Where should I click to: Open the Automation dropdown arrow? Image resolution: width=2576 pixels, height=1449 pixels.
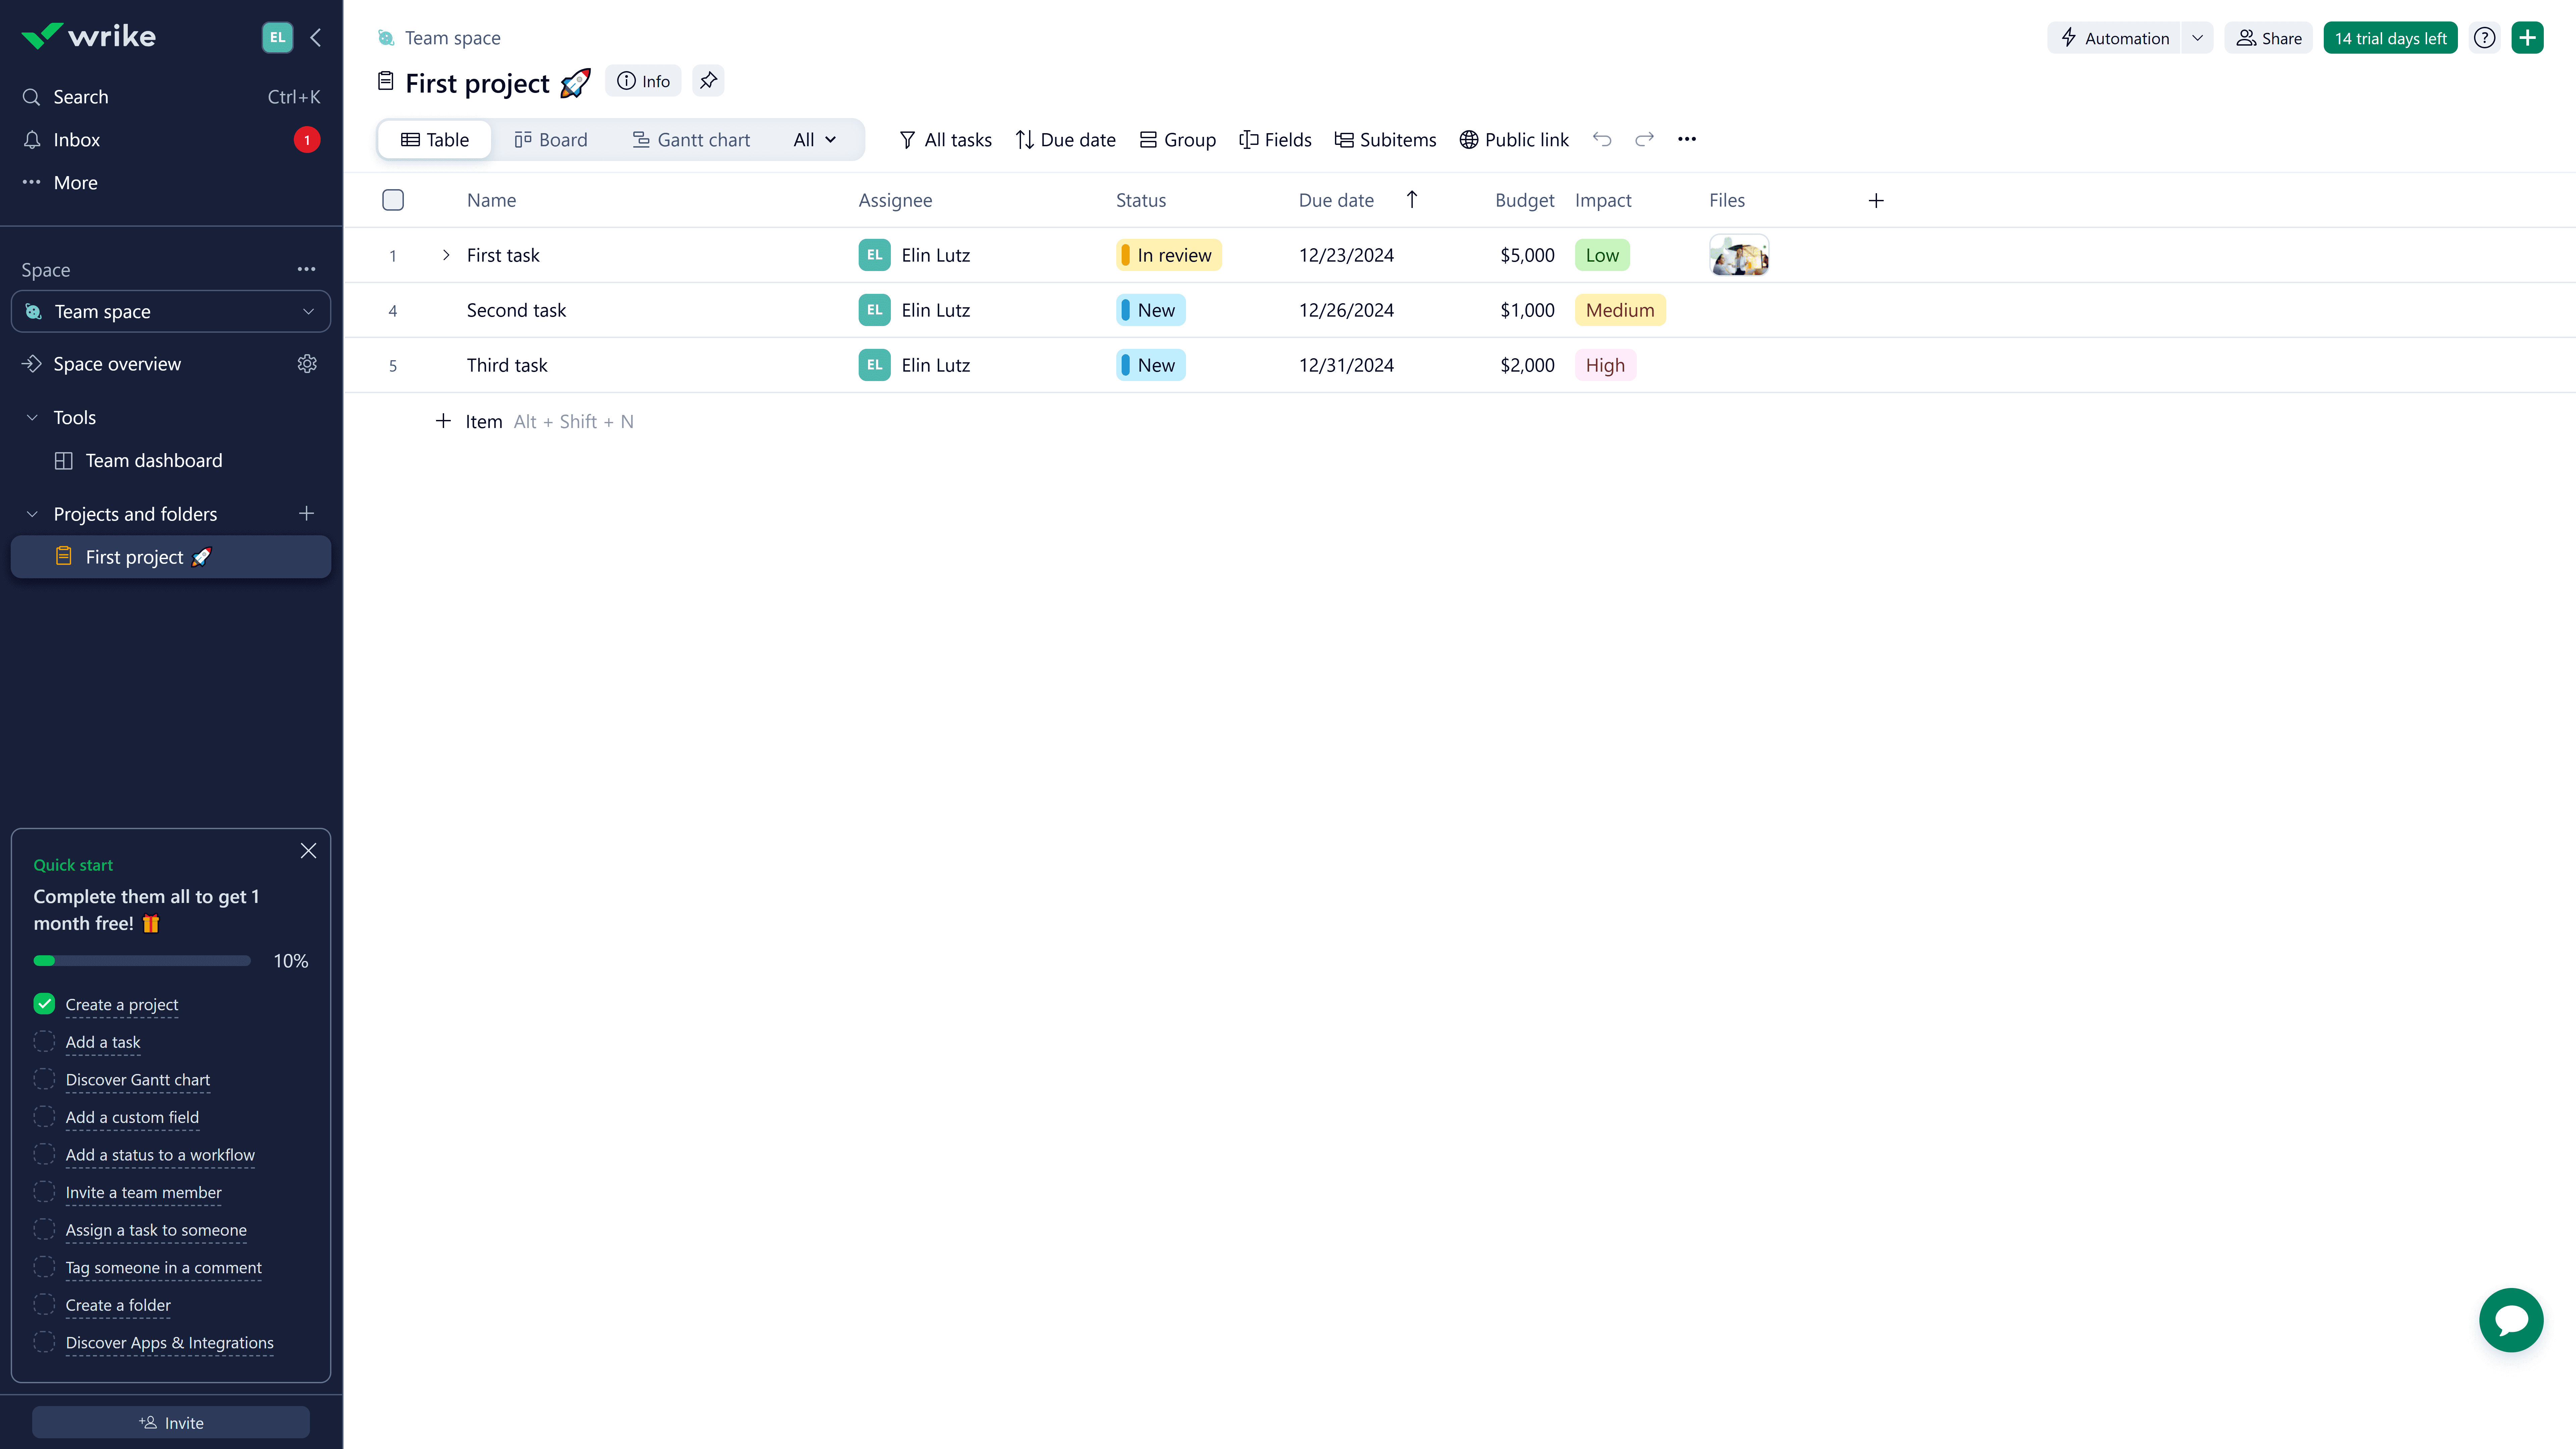click(2197, 38)
